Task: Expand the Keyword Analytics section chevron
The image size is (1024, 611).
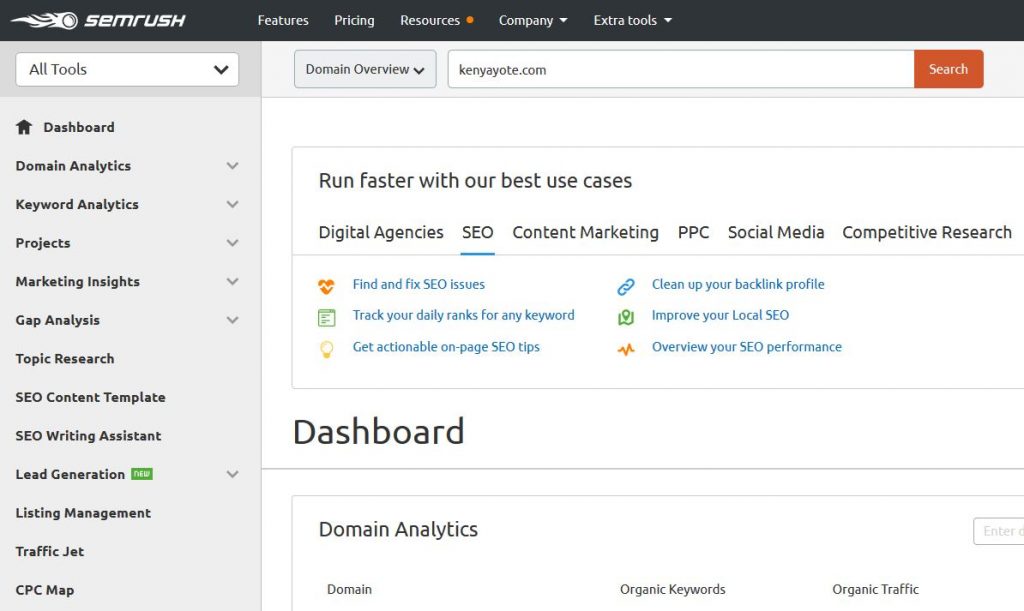Action: click(232, 204)
